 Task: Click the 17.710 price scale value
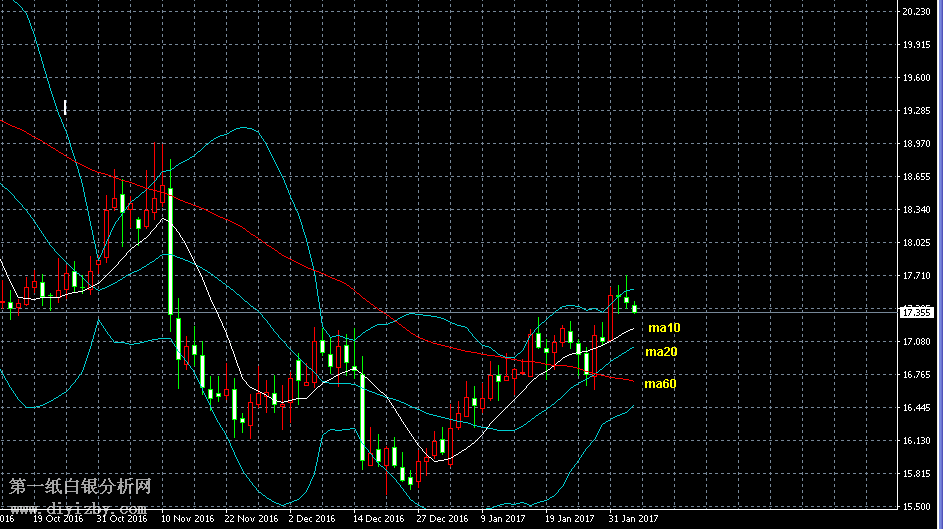point(917,276)
